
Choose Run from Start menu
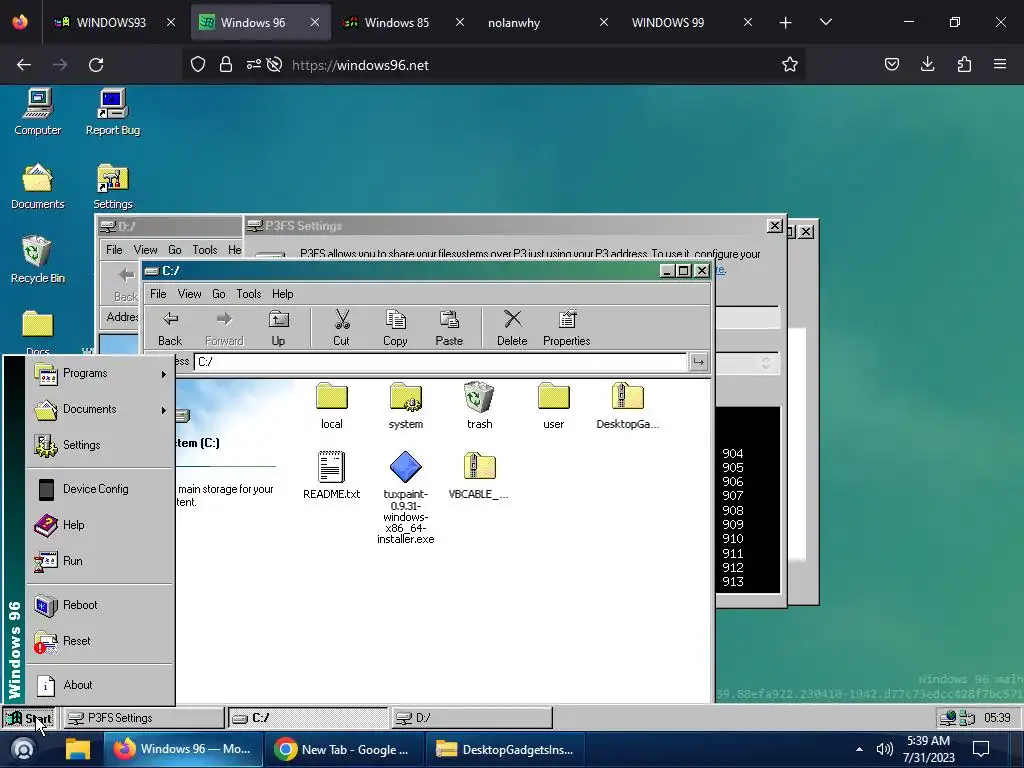click(100, 561)
